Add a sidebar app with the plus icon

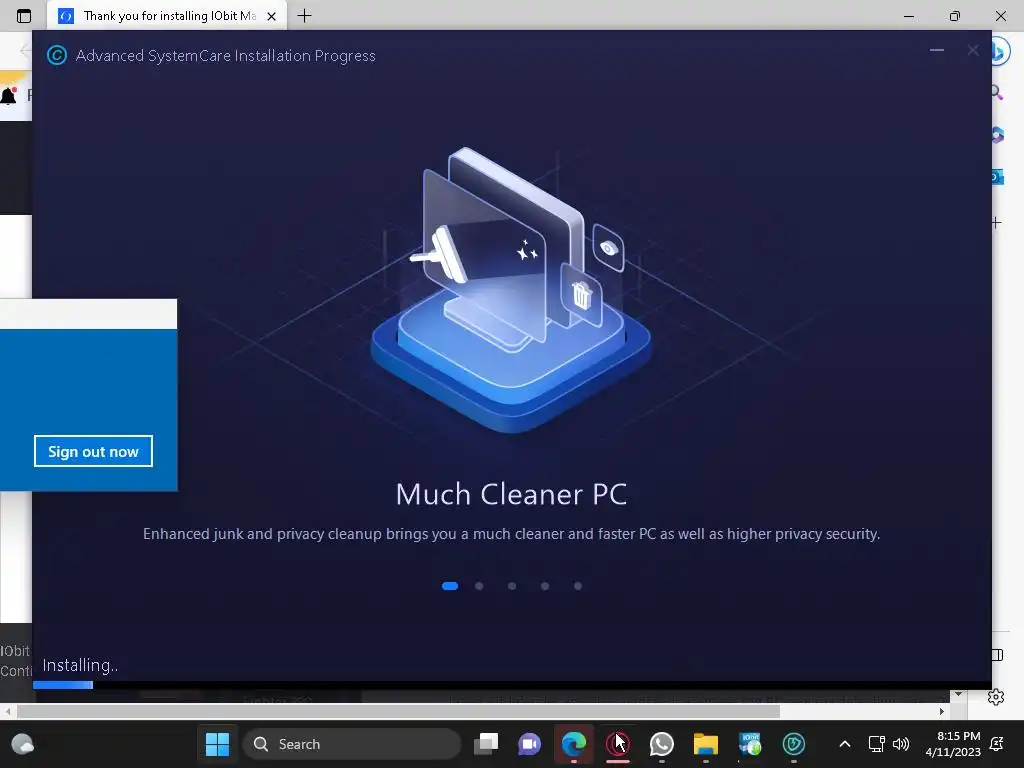tap(997, 223)
